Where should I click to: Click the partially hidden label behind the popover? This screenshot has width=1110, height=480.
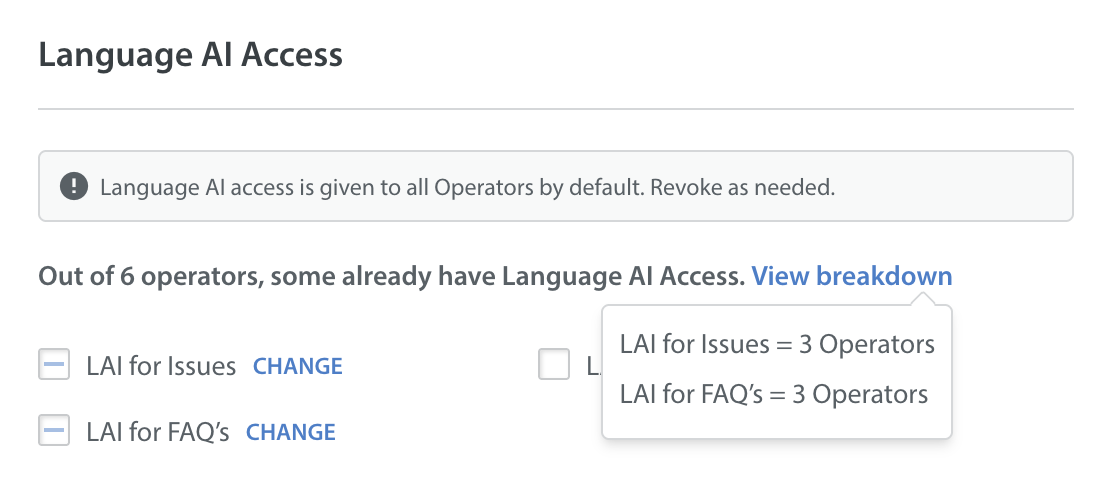pos(593,366)
